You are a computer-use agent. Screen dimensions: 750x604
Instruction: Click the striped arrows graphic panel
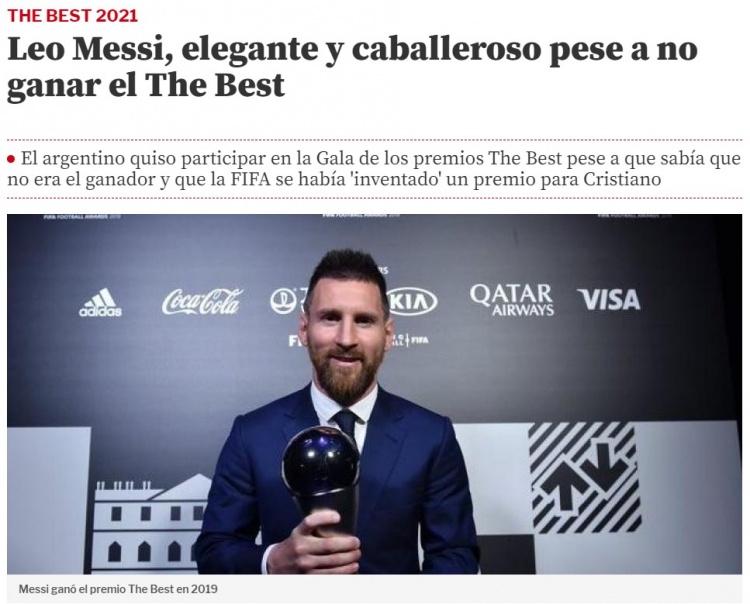[584, 478]
